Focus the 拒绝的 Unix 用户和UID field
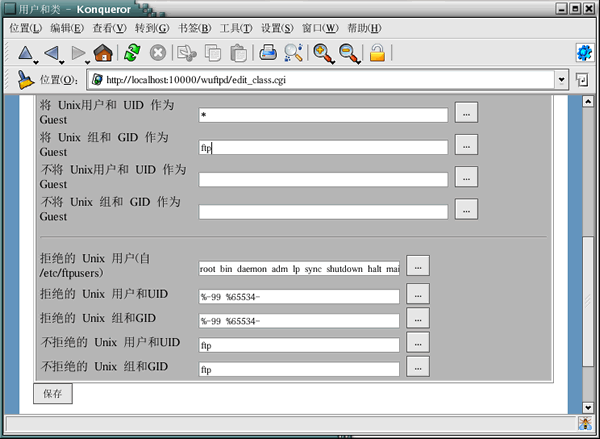Viewport: 600px width, 439px height. 299,297
